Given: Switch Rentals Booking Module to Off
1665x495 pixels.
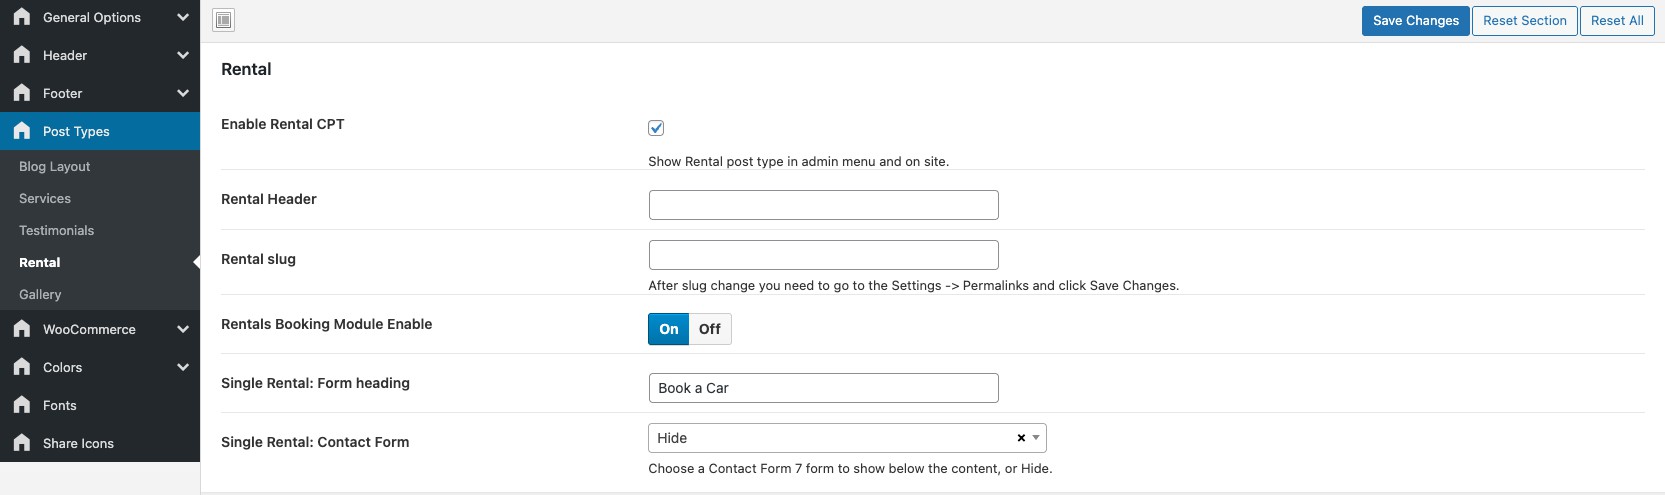Looking at the screenshot, I should click(x=710, y=329).
